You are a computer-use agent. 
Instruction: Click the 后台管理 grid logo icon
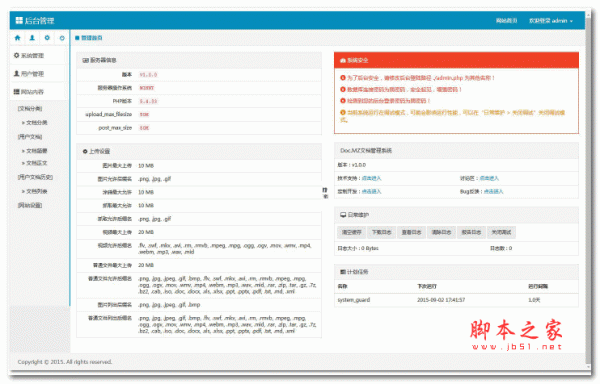(19, 21)
